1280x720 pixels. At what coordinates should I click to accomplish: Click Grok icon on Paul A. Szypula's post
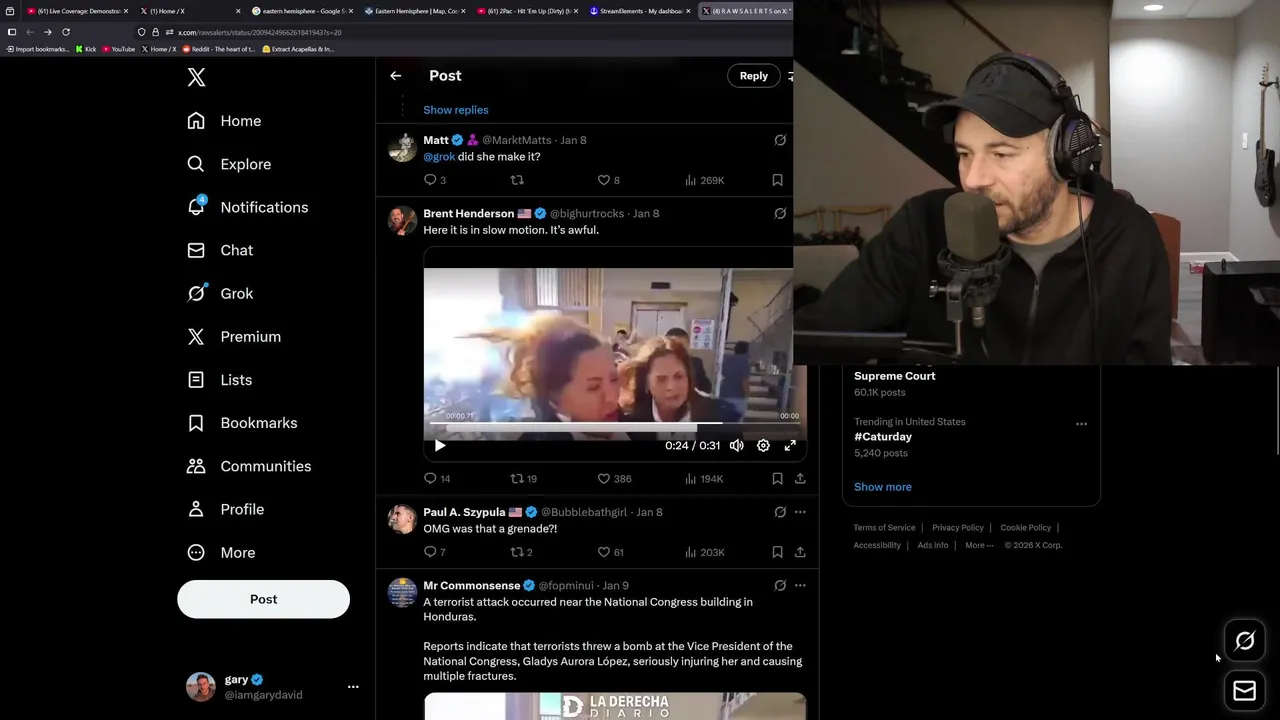point(780,512)
